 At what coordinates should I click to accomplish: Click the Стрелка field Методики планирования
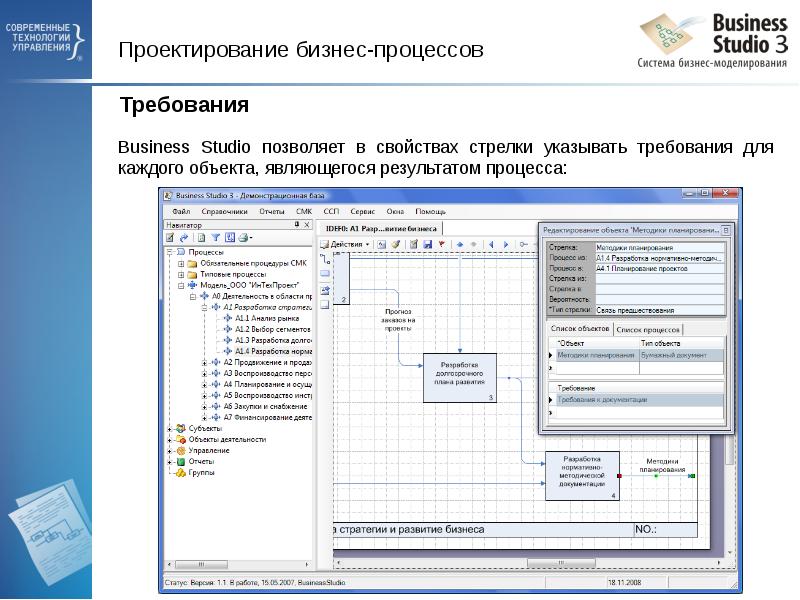pyautogui.click(x=660, y=247)
